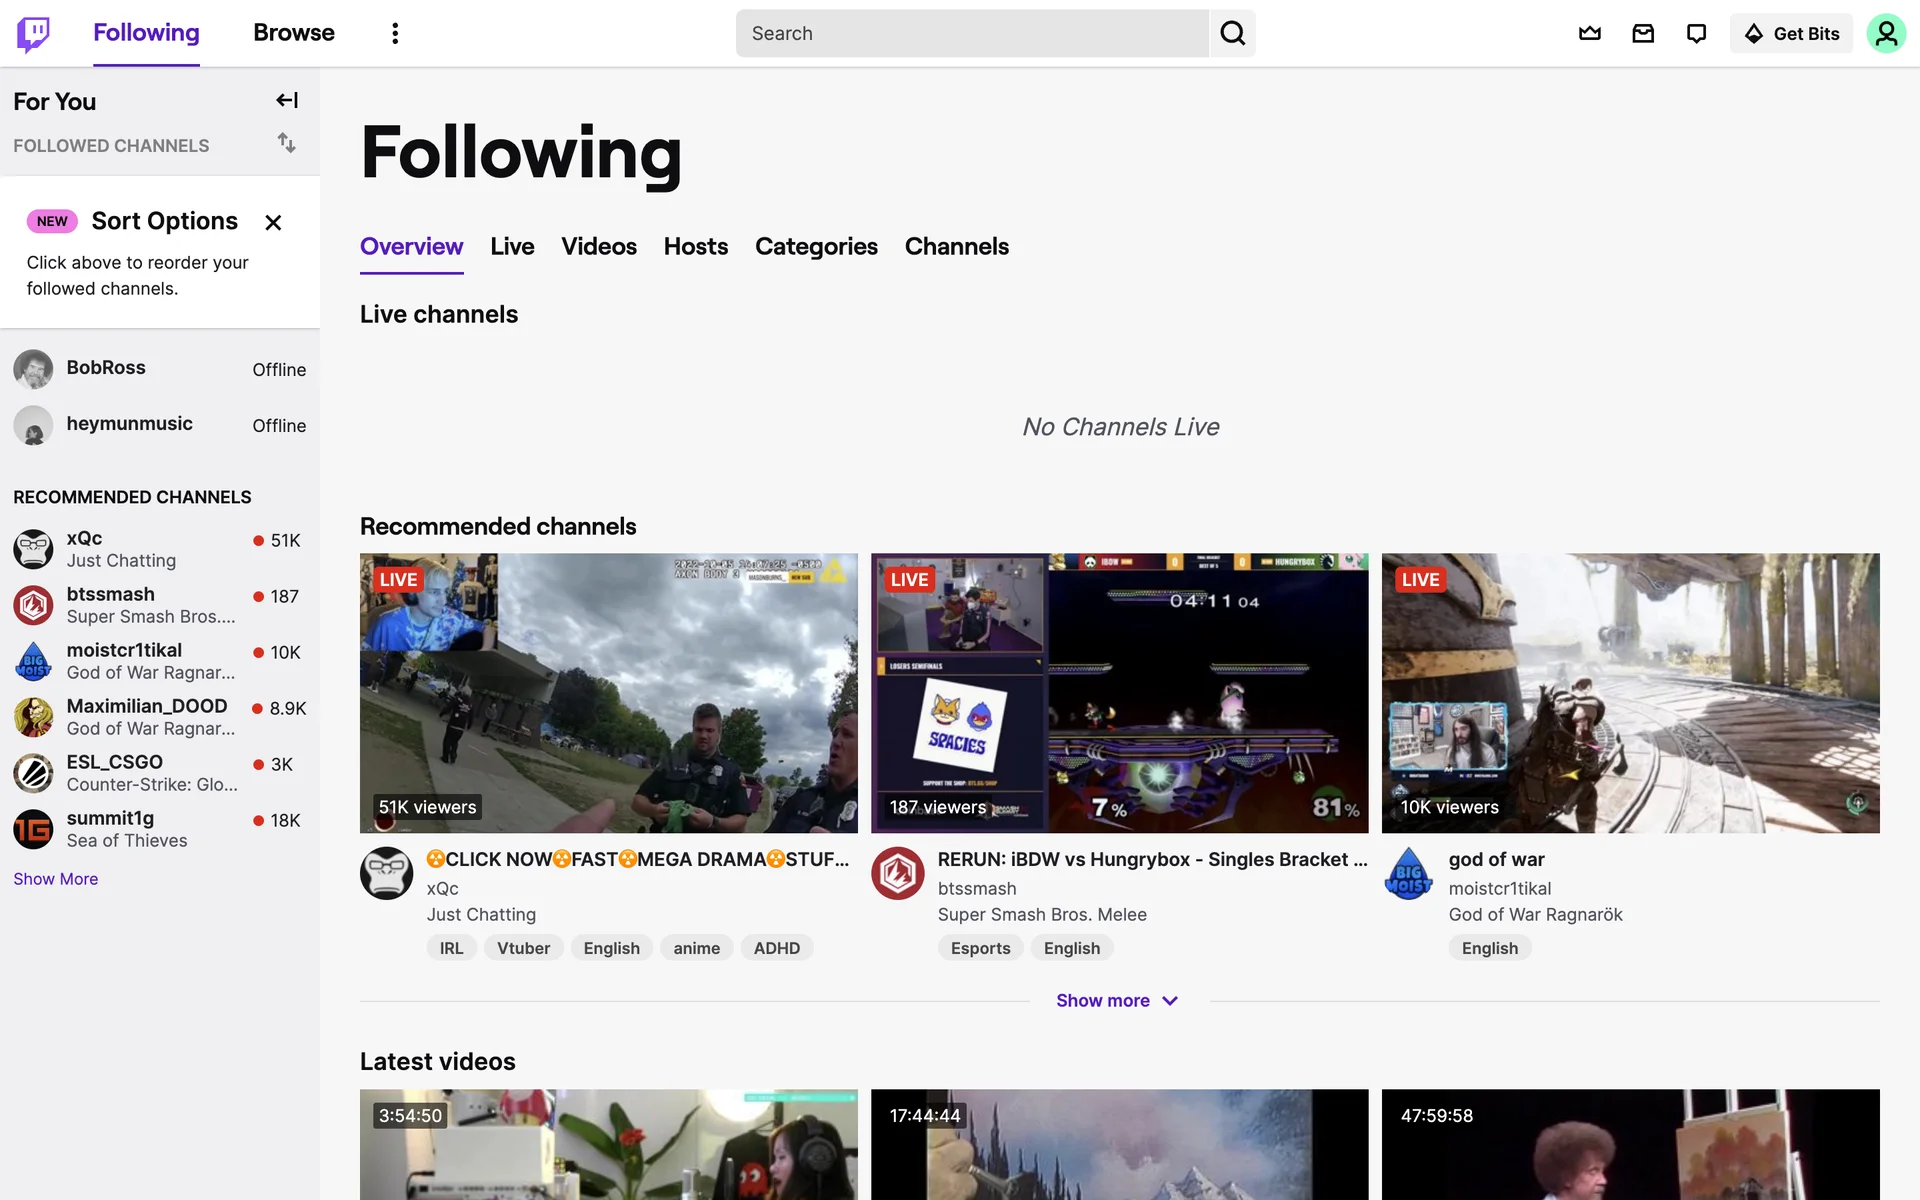The height and width of the screenshot is (1200, 1920).
Task: Open the moistcr1tikal channel link
Action: tap(1499, 888)
